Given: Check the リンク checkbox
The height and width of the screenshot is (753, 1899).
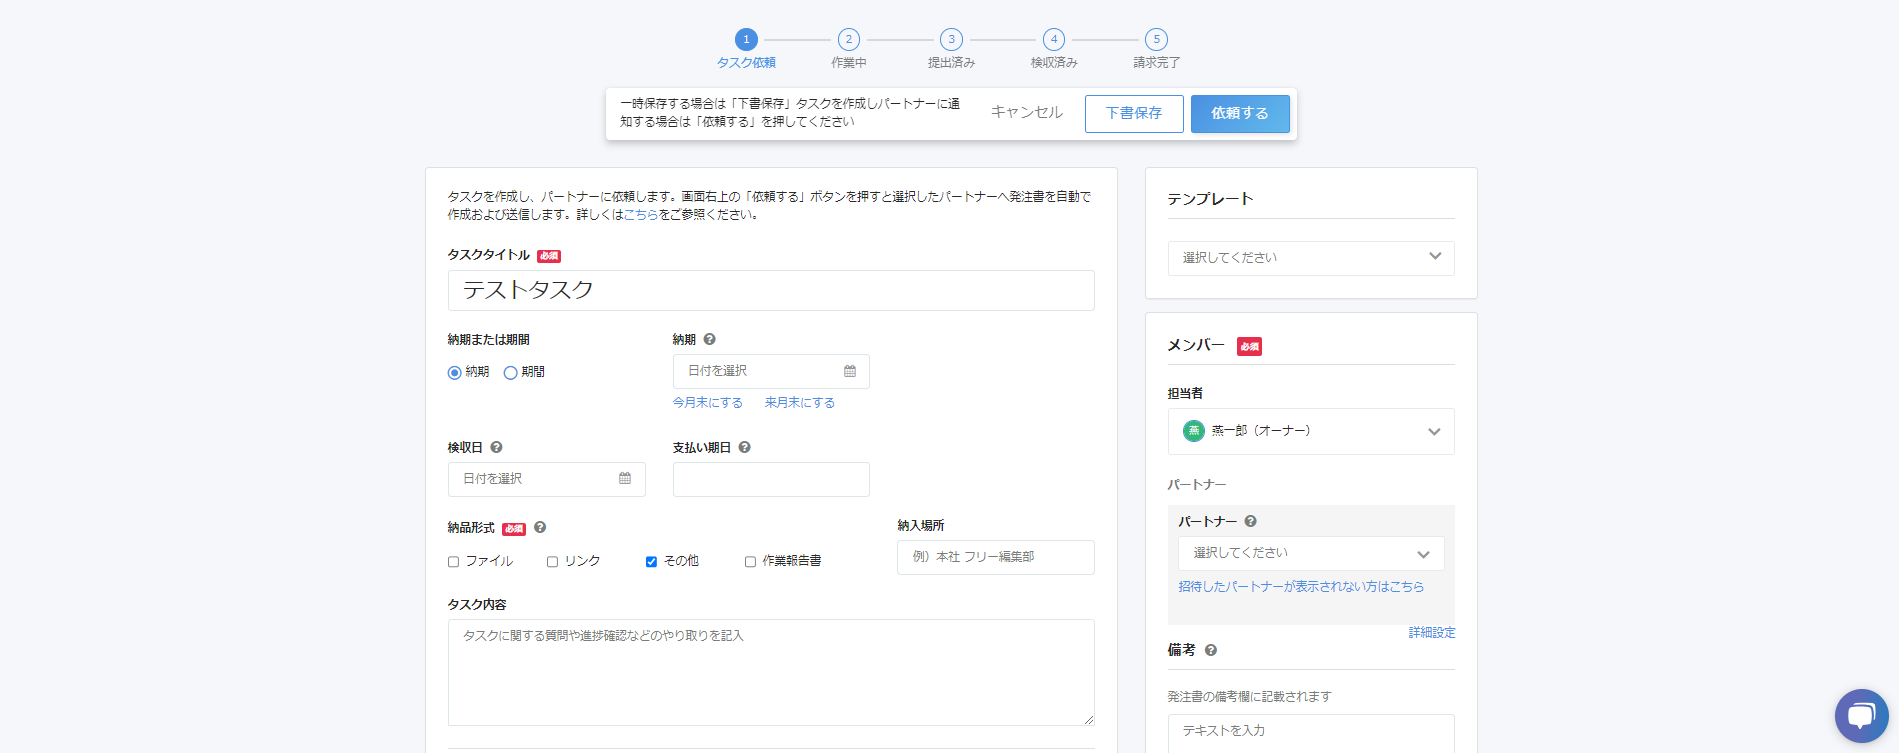Looking at the screenshot, I should coord(552,562).
